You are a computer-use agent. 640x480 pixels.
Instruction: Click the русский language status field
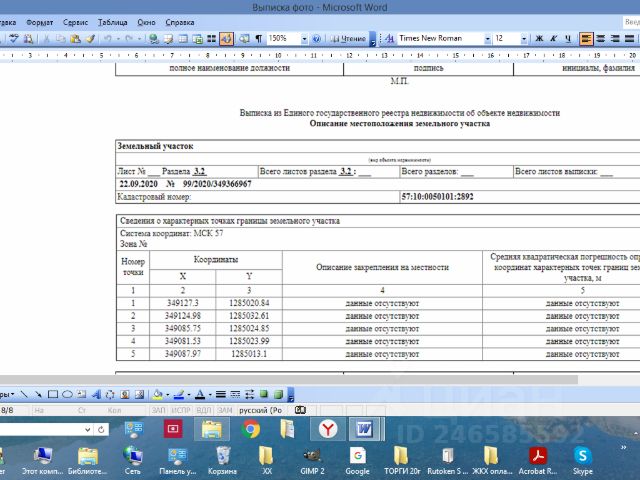pos(261,410)
